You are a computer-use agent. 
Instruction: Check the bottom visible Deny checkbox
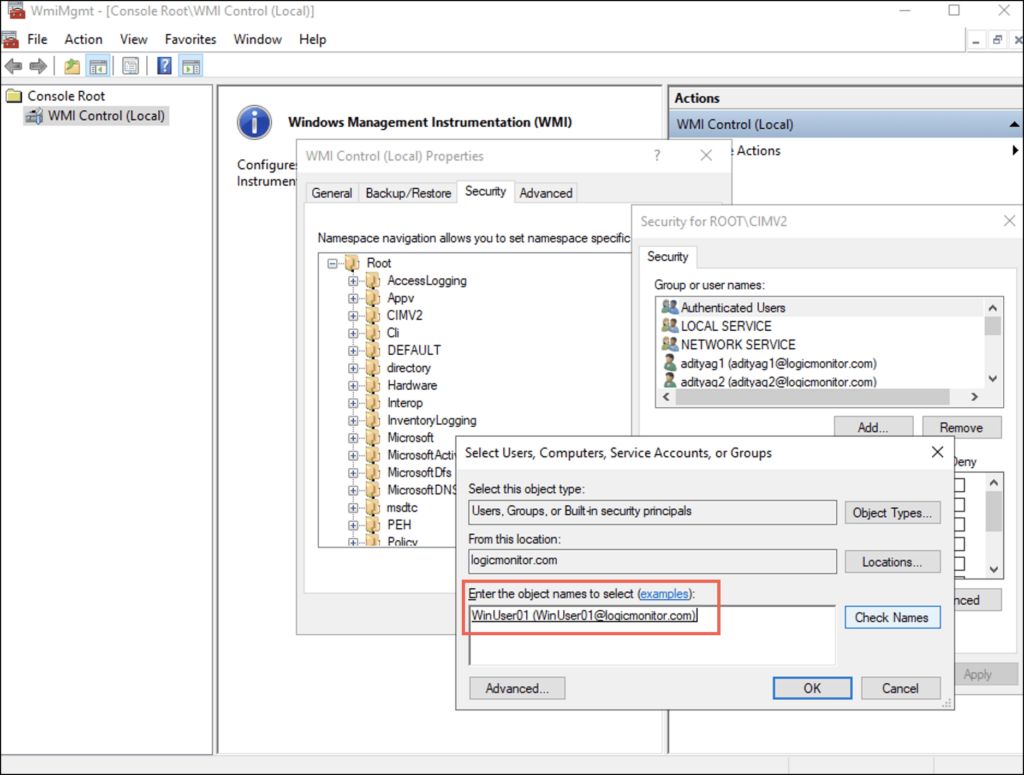coord(960,562)
